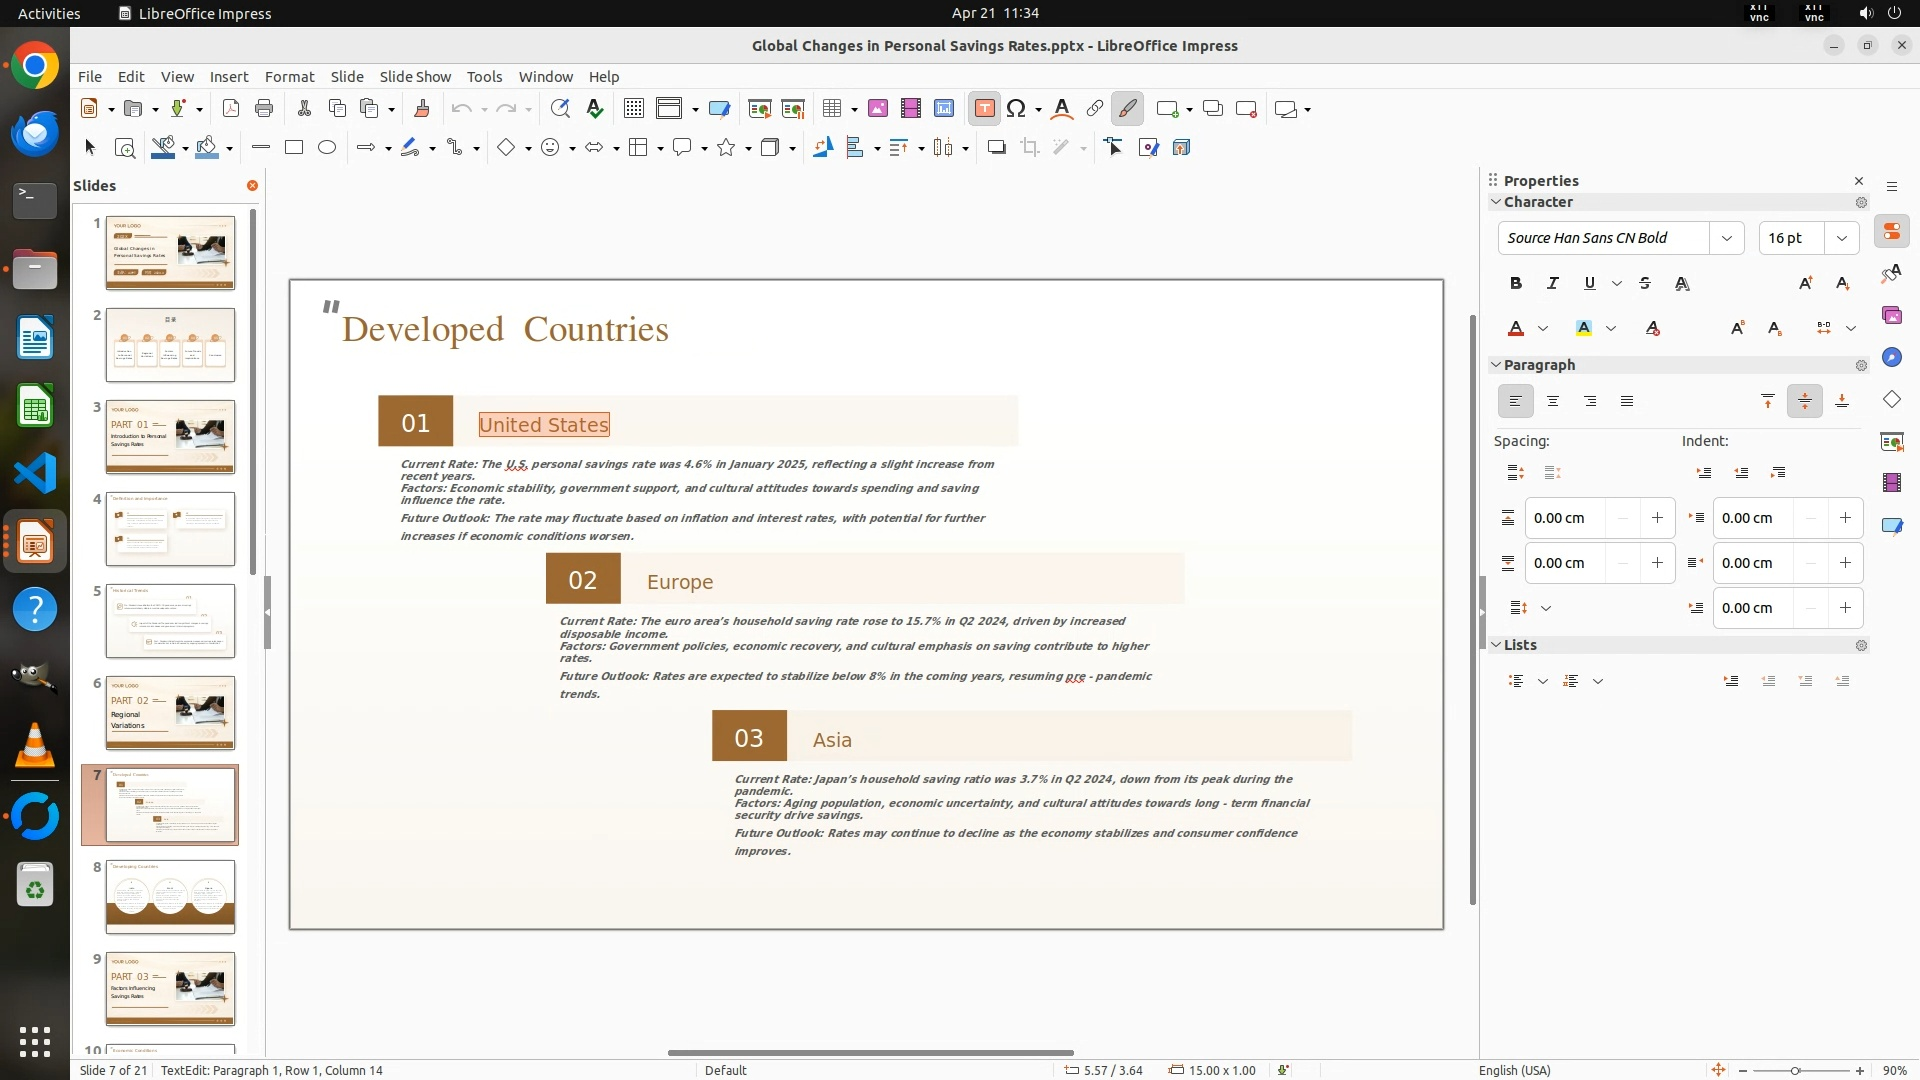1920x1080 pixels.
Task: Select the Rectangle drawing tool
Action: [293, 148]
